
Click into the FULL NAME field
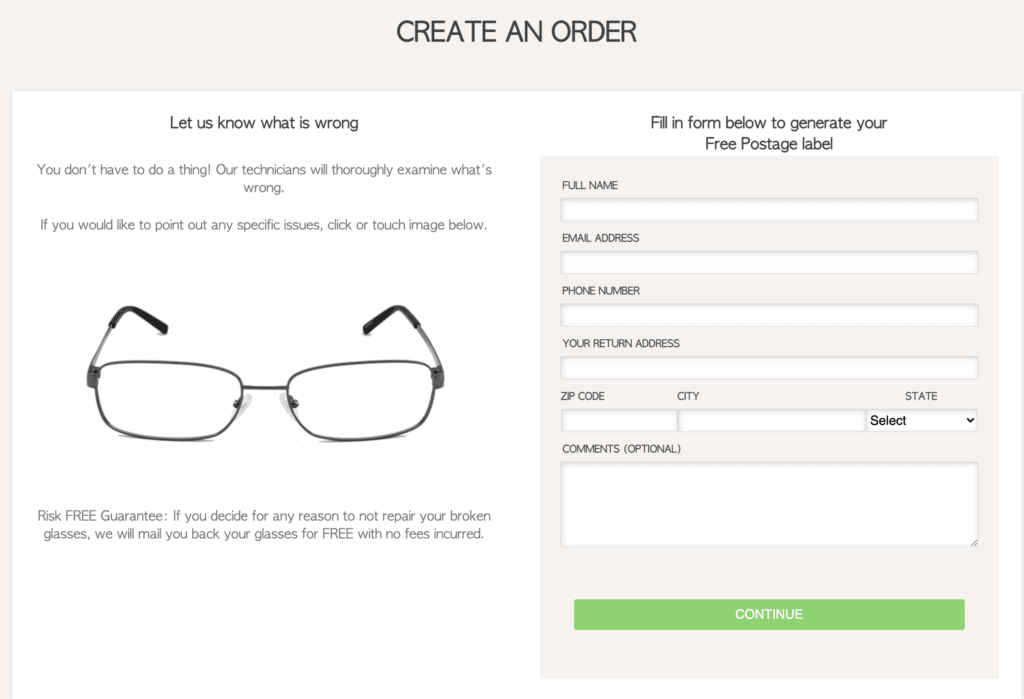coord(768,209)
